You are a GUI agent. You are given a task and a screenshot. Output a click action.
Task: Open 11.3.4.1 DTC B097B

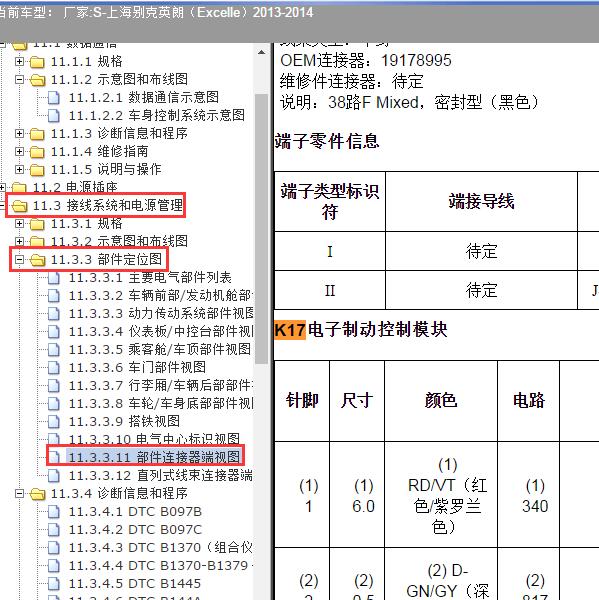coord(135,512)
